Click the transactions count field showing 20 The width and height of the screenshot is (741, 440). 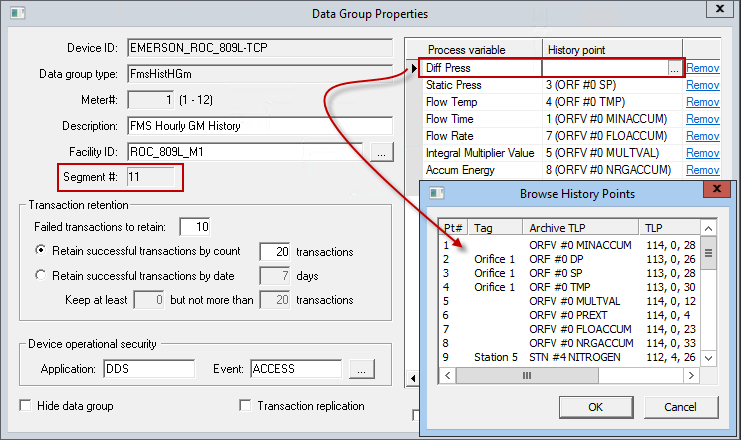(275, 252)
